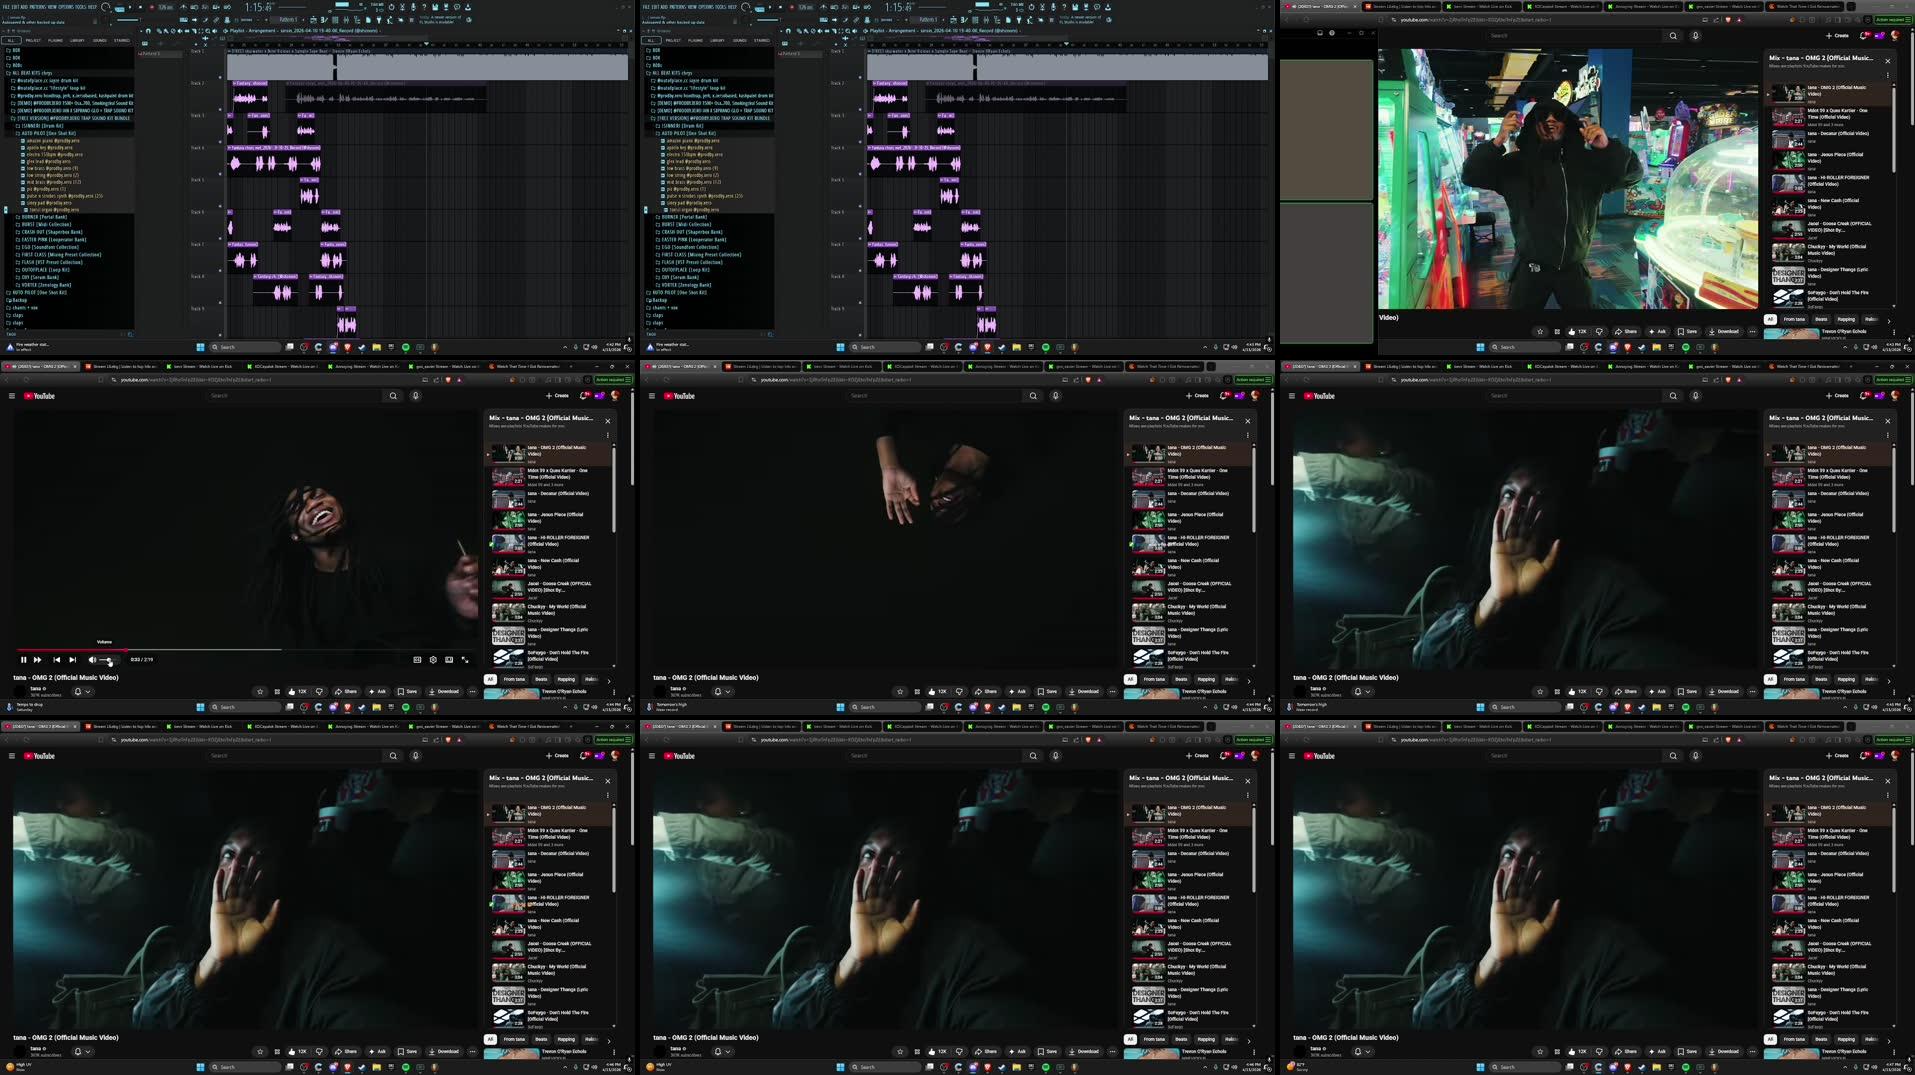Click the Playlist zoom magnifier icon
The width and height of the screenshot is (1915, 1075).
208,30
